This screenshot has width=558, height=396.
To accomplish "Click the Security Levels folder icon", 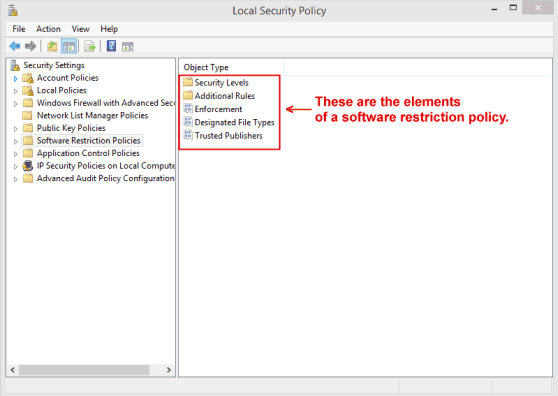I will point(188,82).
